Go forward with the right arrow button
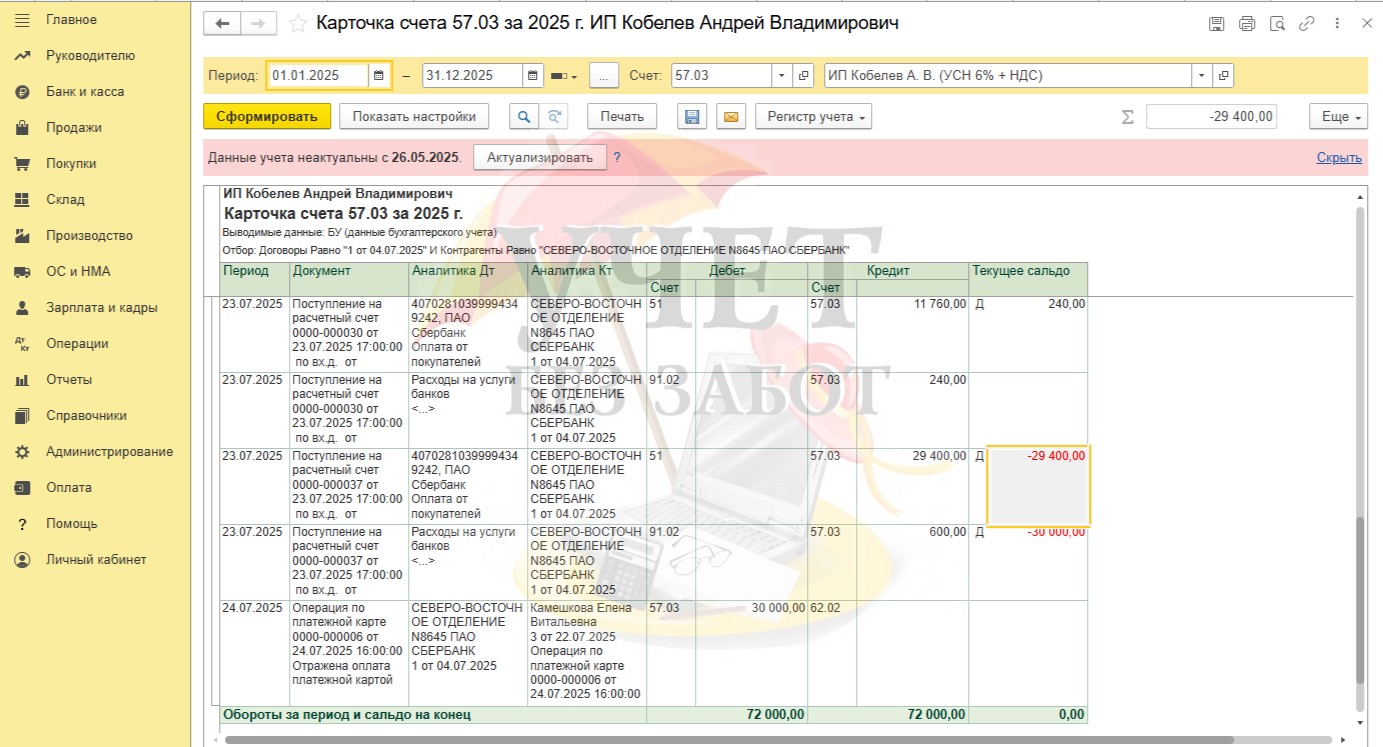 258,23
